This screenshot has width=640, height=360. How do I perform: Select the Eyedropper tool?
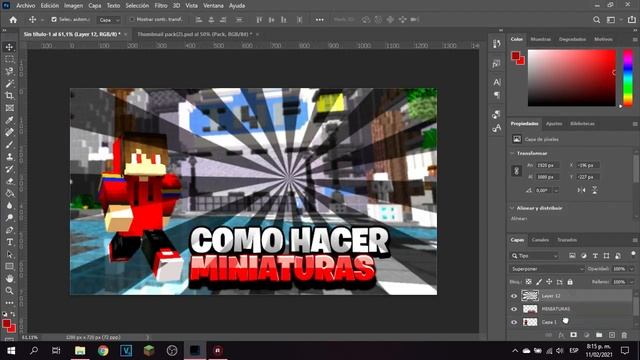tap(9, 120)
